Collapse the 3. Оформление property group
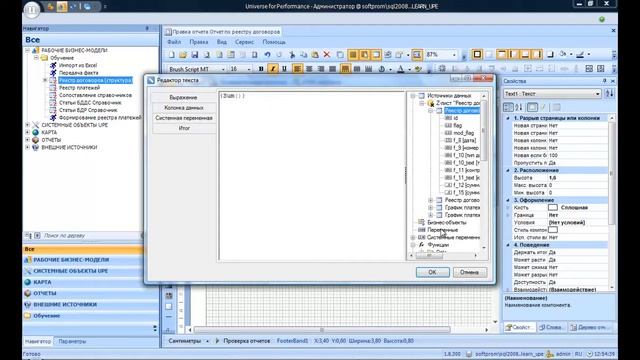This screenshot has width=640, height=360. coord(508,200)
